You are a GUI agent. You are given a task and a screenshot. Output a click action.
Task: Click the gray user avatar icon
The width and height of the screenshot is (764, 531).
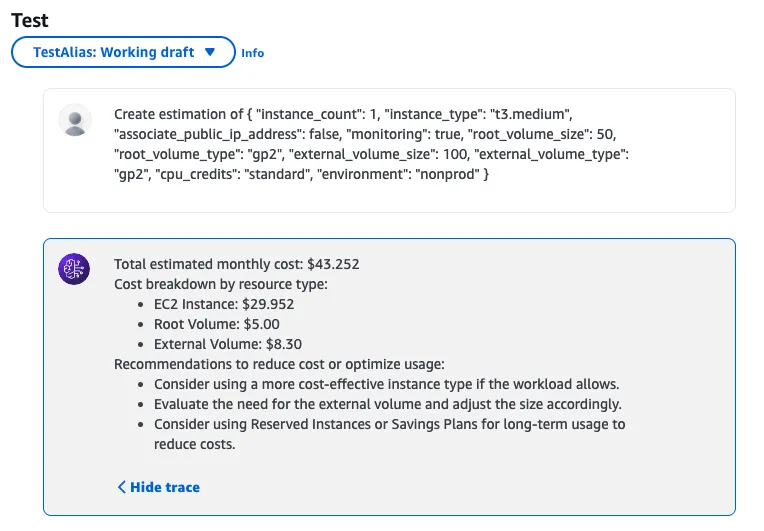pyautogui.click(x=75, y=120)
